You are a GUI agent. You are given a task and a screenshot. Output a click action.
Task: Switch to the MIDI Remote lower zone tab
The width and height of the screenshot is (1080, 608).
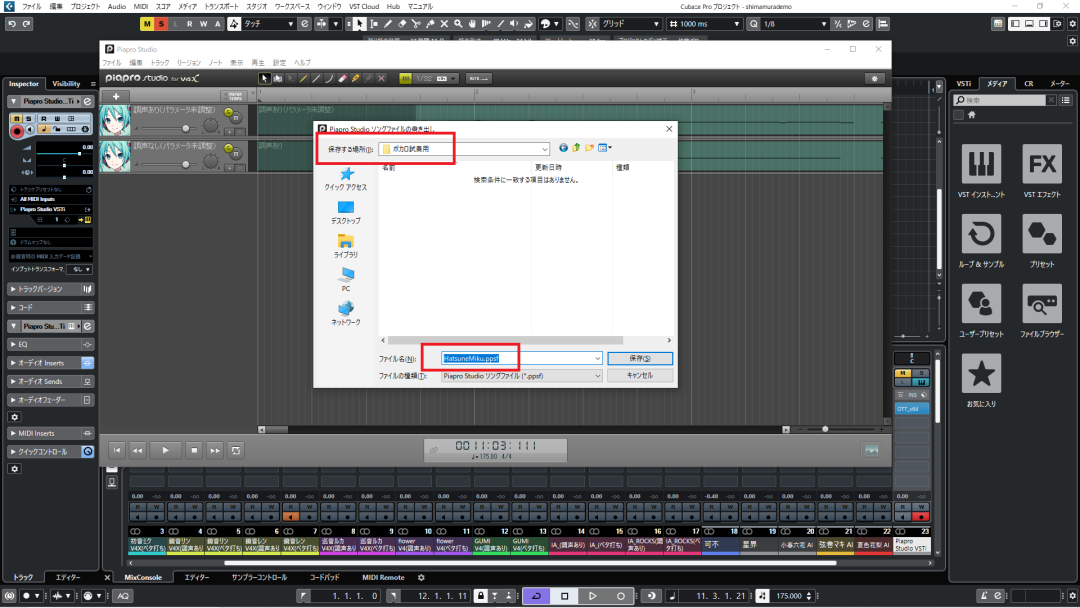pyautogui.click(x=383, y=578)
